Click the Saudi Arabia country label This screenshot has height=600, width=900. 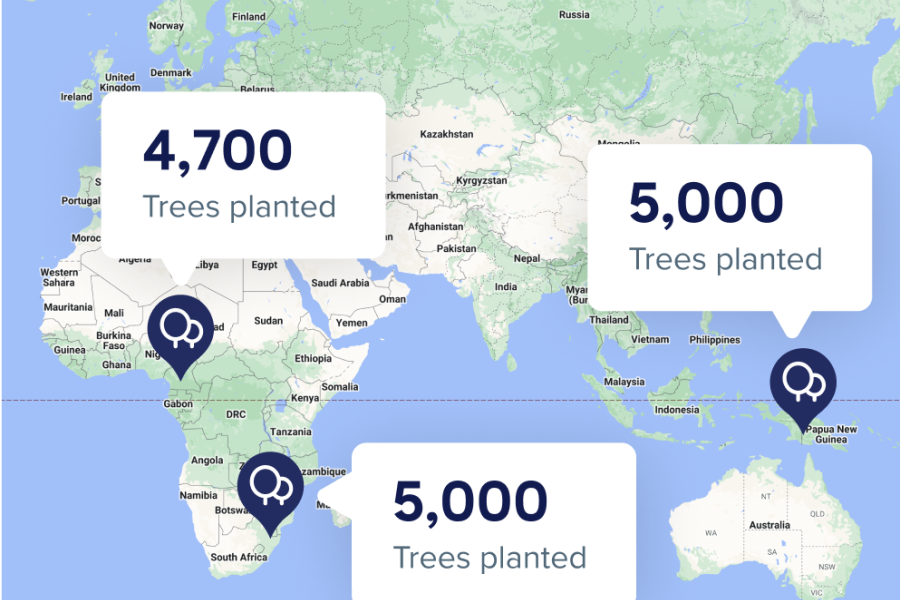pyautogui.click(x=340, y=283)
